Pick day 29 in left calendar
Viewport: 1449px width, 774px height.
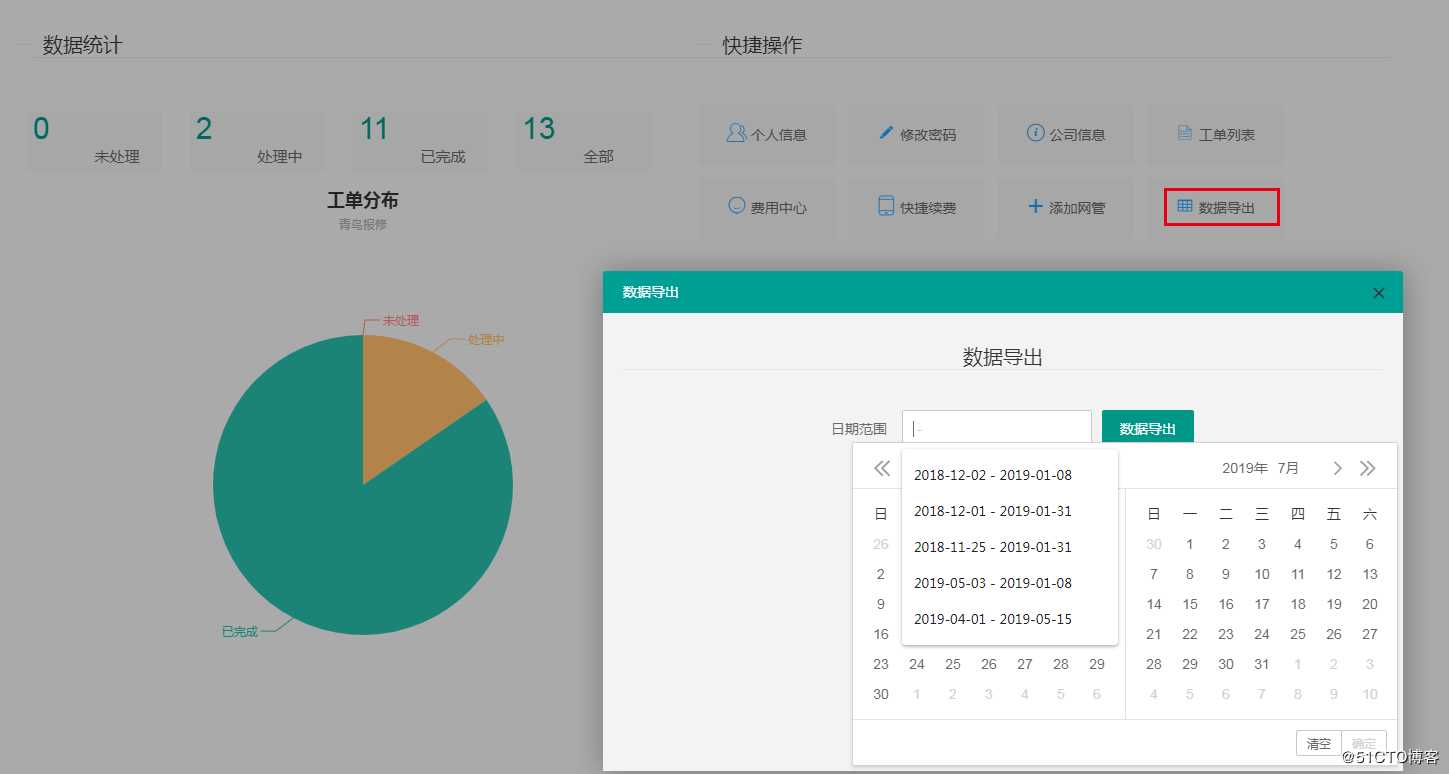(1097, 664)
